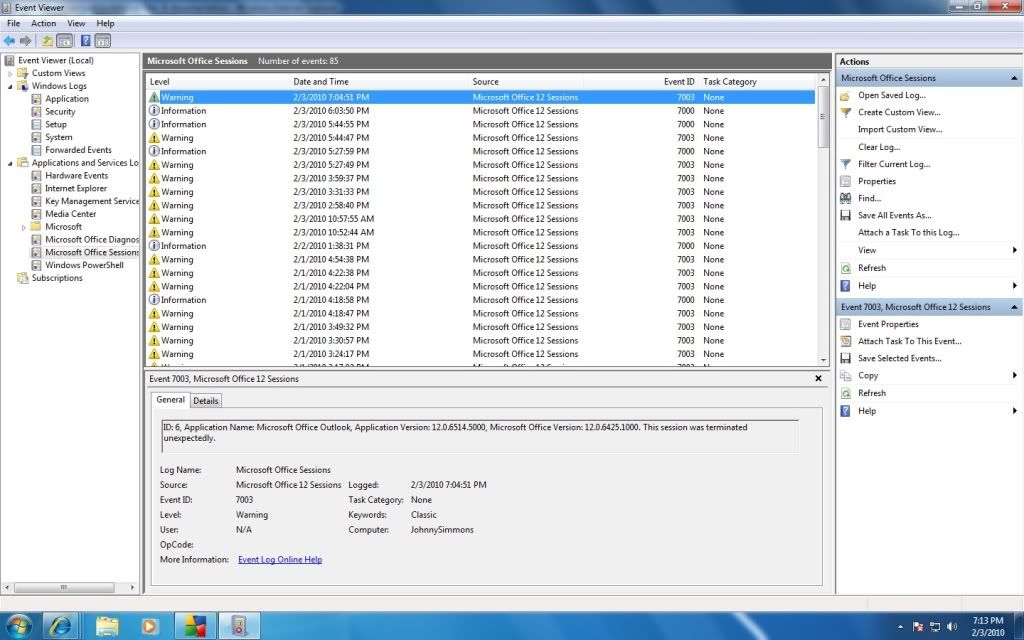1024x640 pixels.
Task: Click the Up one level toolbar icon
Action: [47, 41]
